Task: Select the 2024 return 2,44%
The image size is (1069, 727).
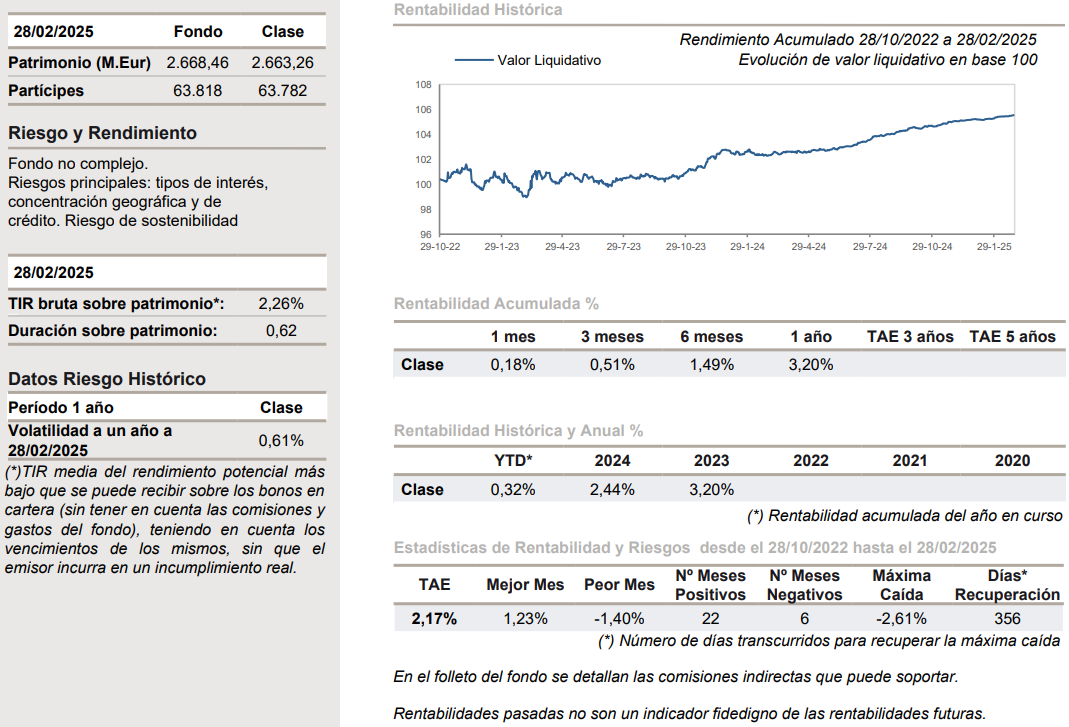Action: 612,490
